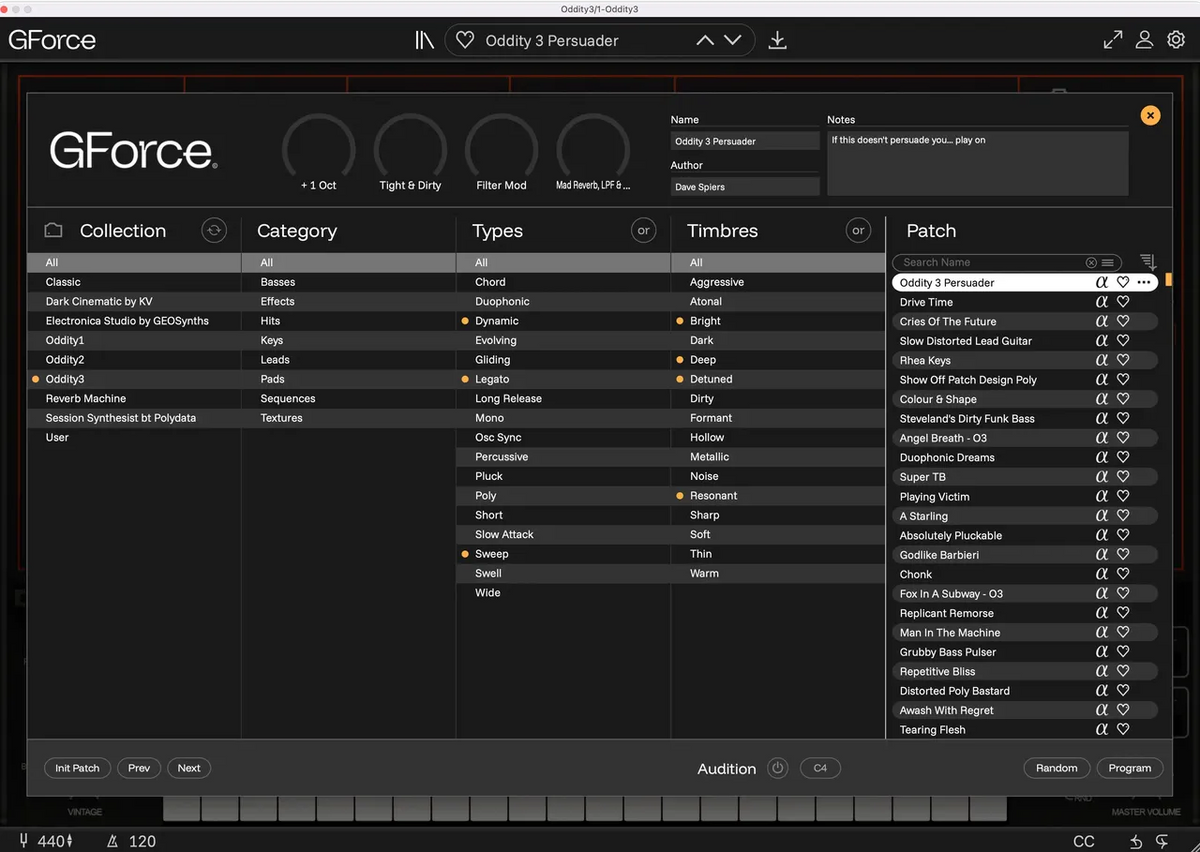Click the Collection folder icon

53,231
